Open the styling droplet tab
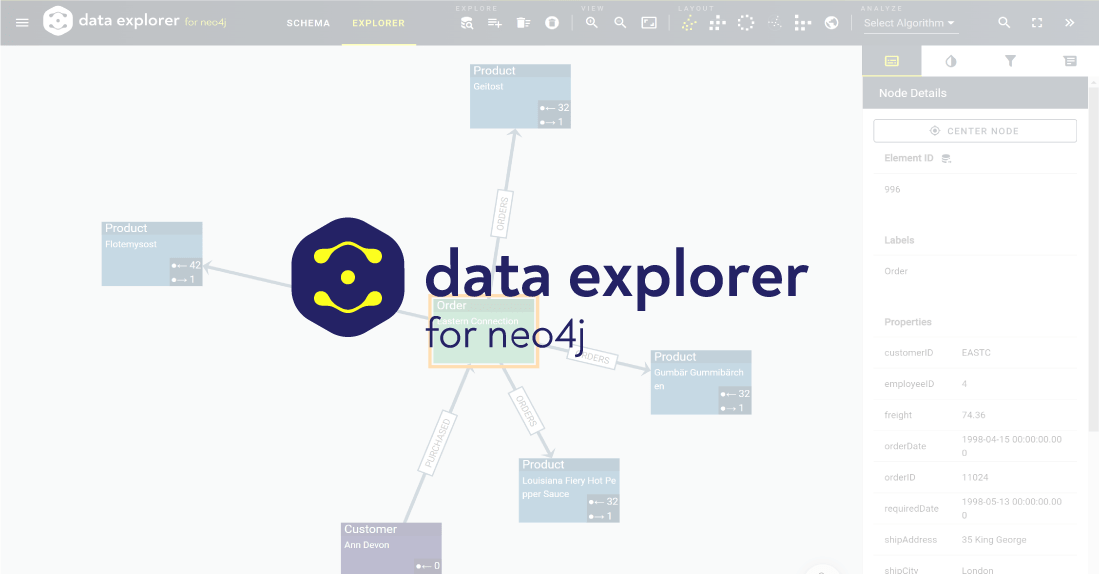Image resolution: width=1099 pixels, height=574 pixels. (951, 61)
